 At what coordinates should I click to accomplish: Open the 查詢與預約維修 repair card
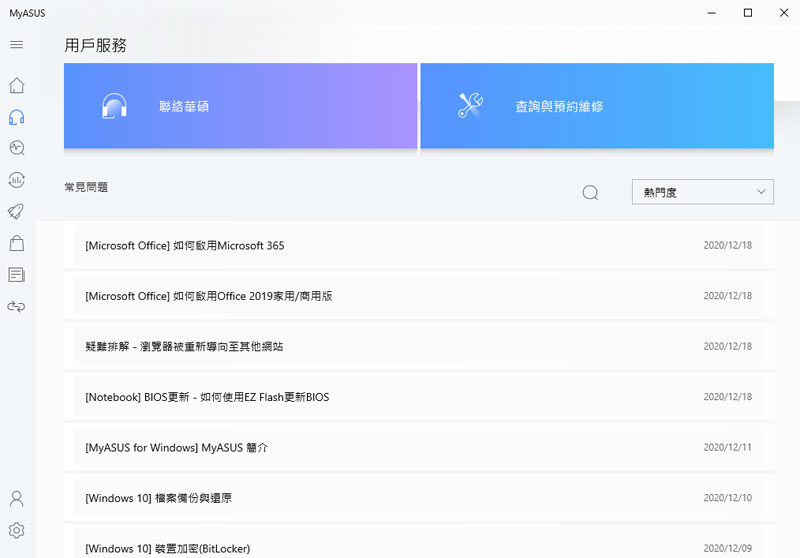coord(597,106)
